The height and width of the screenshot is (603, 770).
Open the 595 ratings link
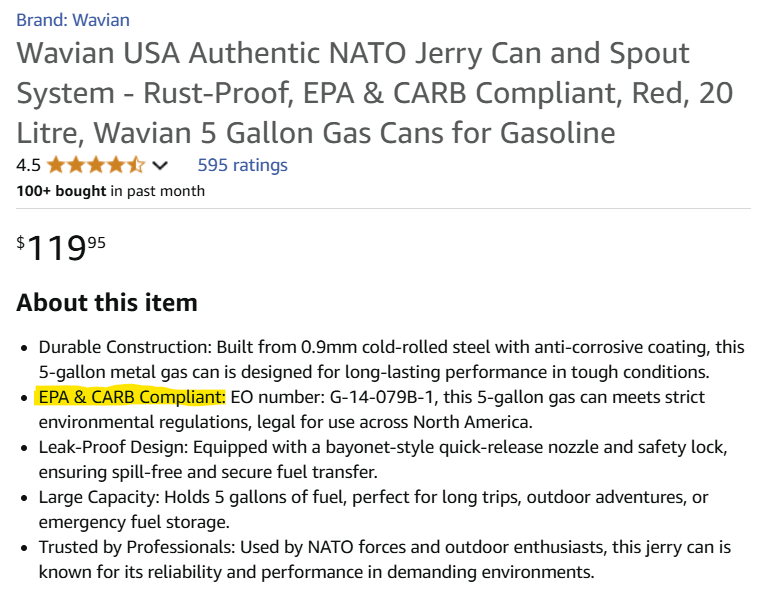[x=242, y=165]
